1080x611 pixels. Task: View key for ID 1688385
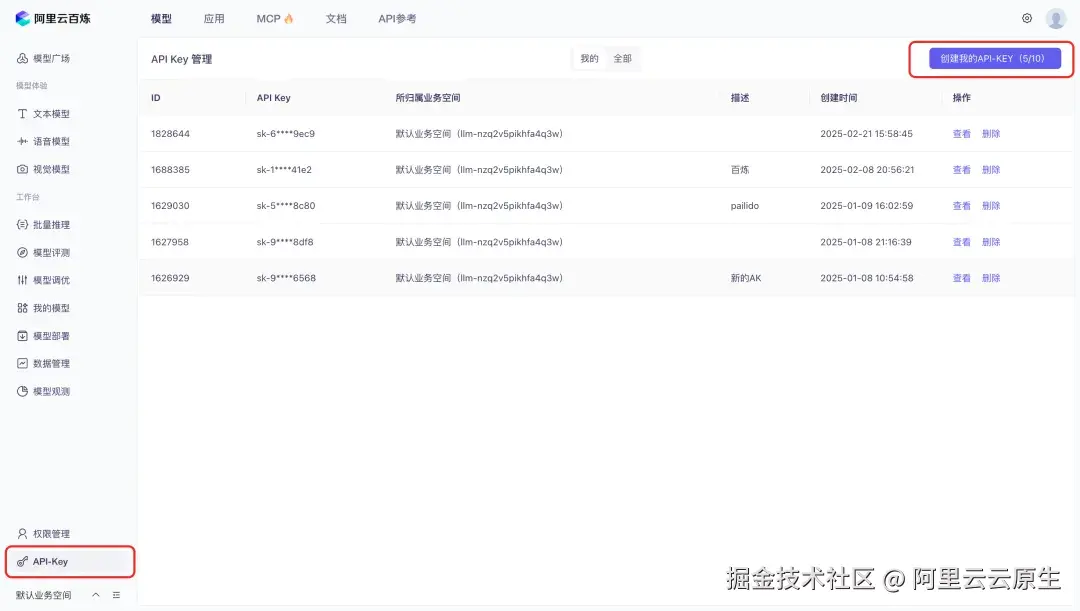point(962,169)
